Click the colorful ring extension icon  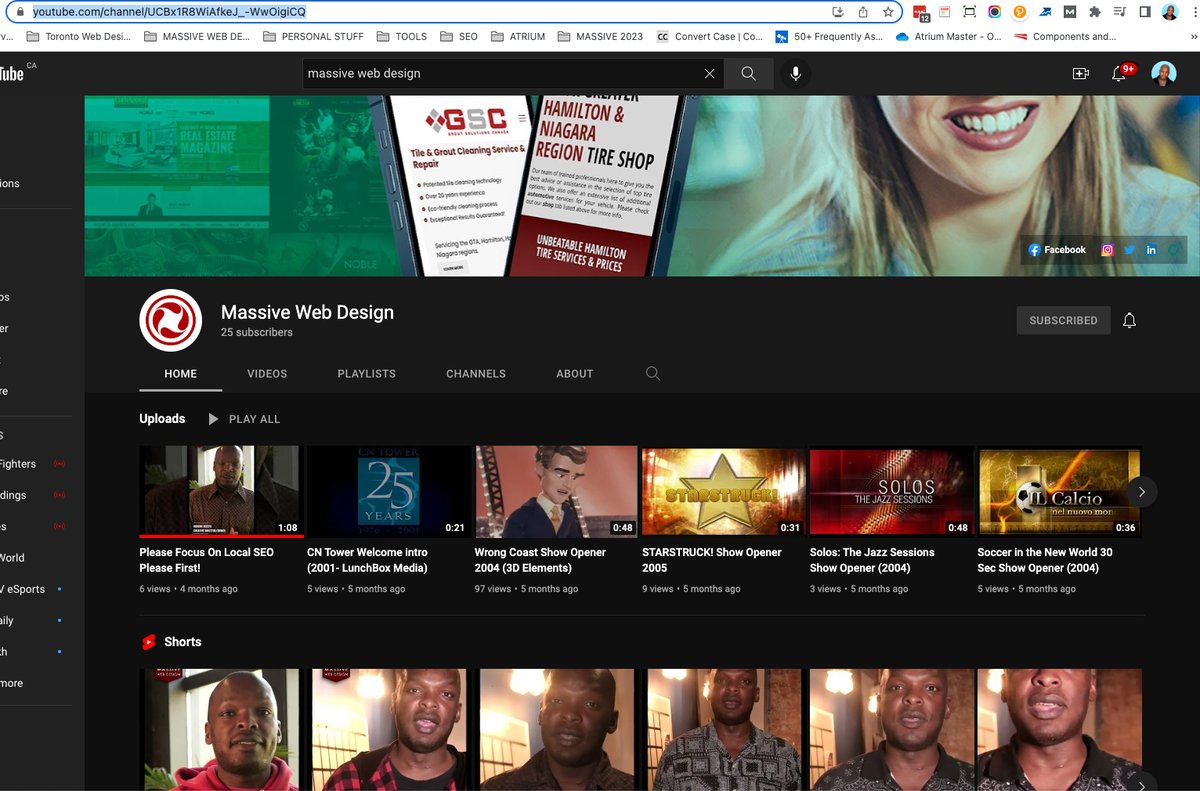point(994,12)
